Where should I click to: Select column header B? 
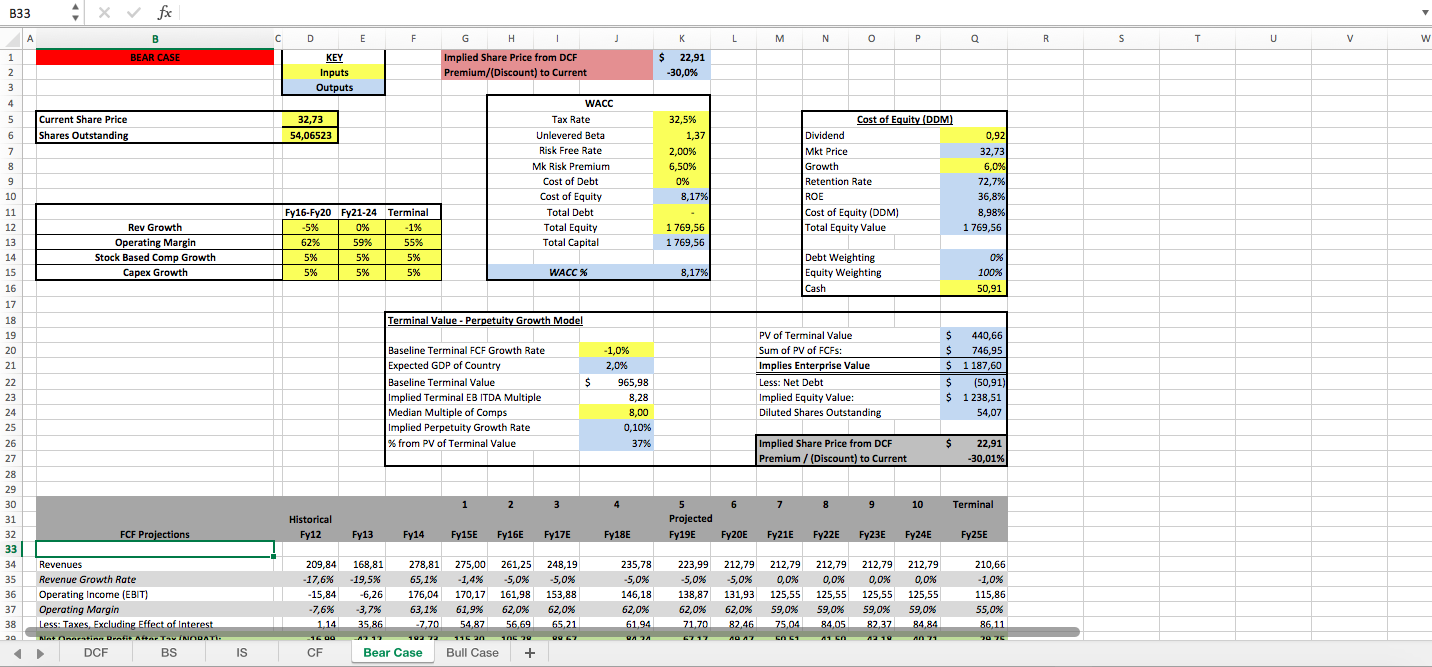point(154,38)
